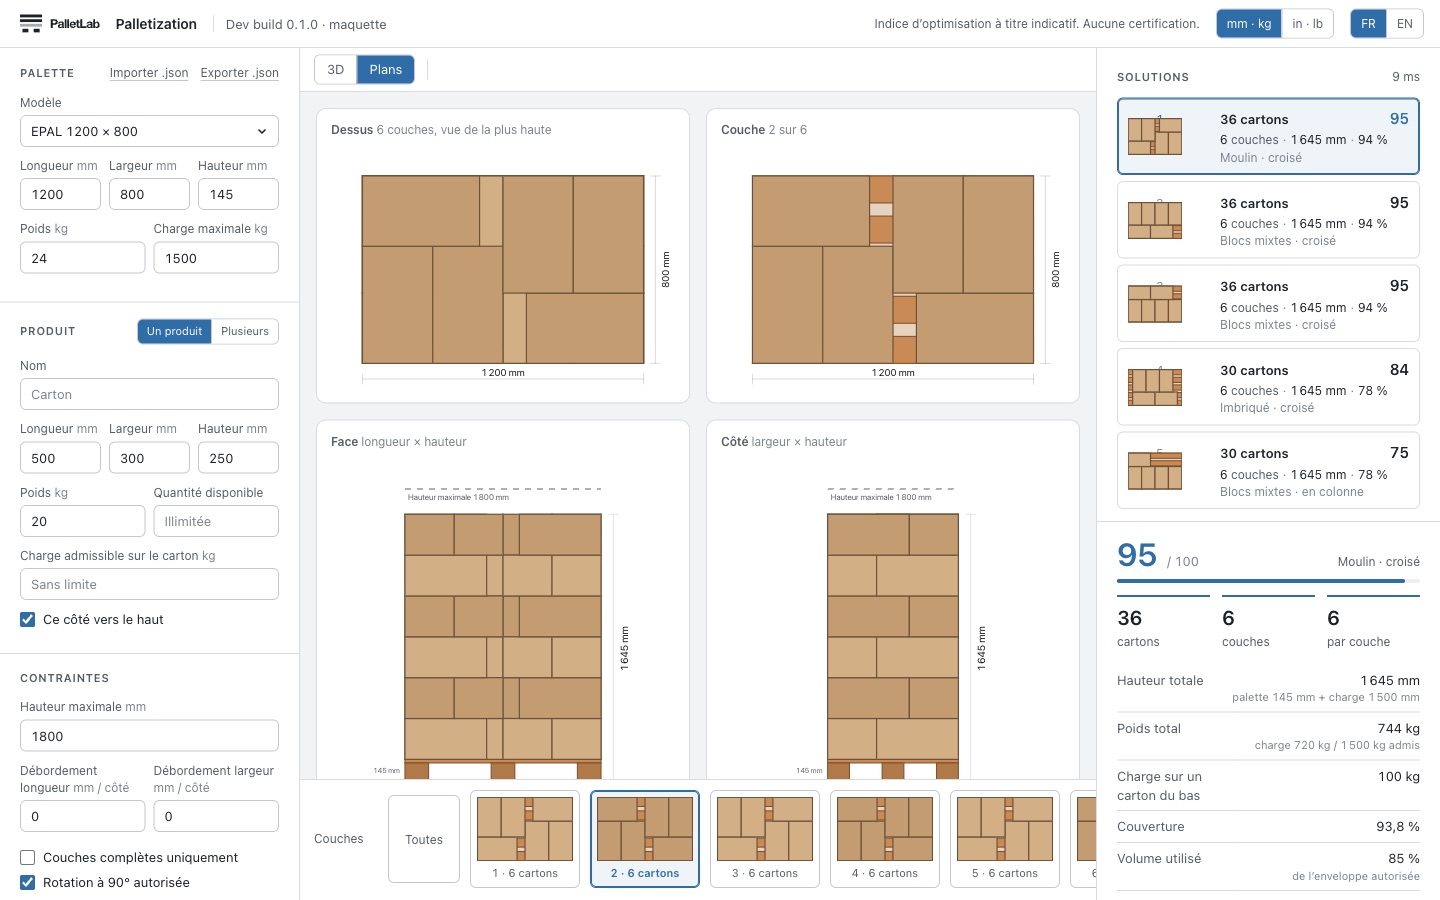Click the 'Importer .json' link

(x=149, y=73)
